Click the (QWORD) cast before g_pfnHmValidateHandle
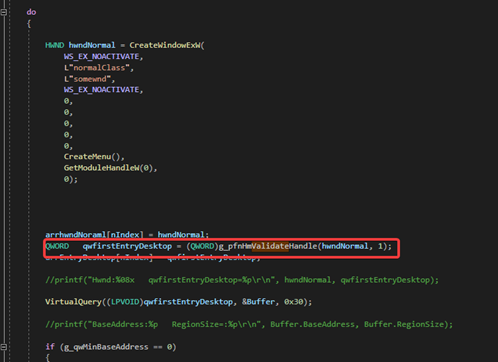Image resolution: width=498 pixels, height=362 pixels. 202,246
